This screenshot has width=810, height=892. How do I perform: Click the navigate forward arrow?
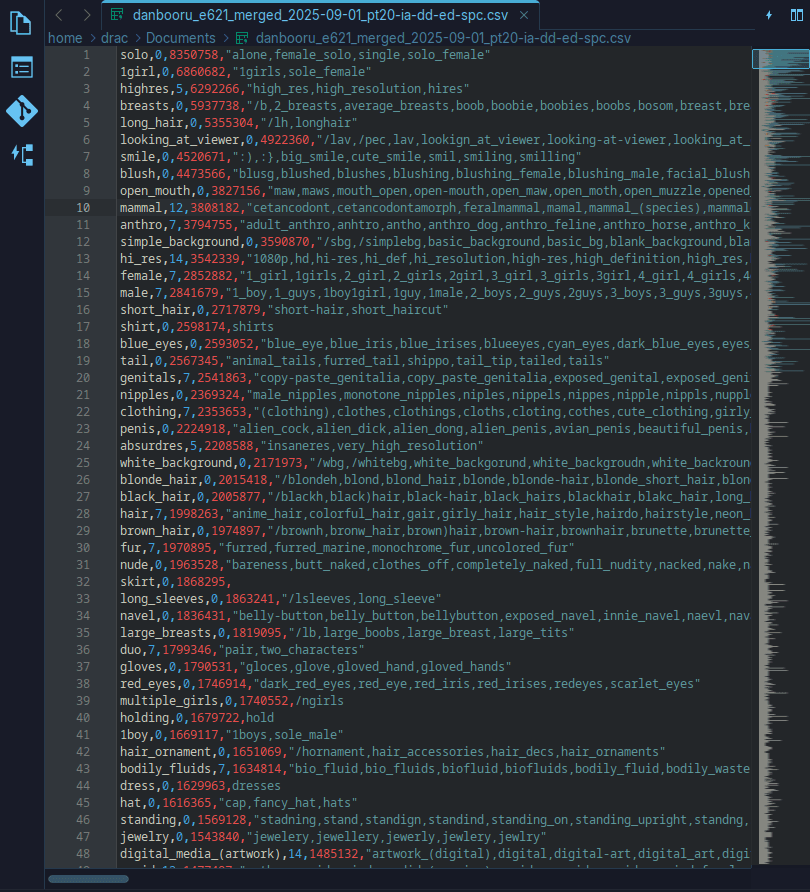pyautogui.click(x=86, y=15)
